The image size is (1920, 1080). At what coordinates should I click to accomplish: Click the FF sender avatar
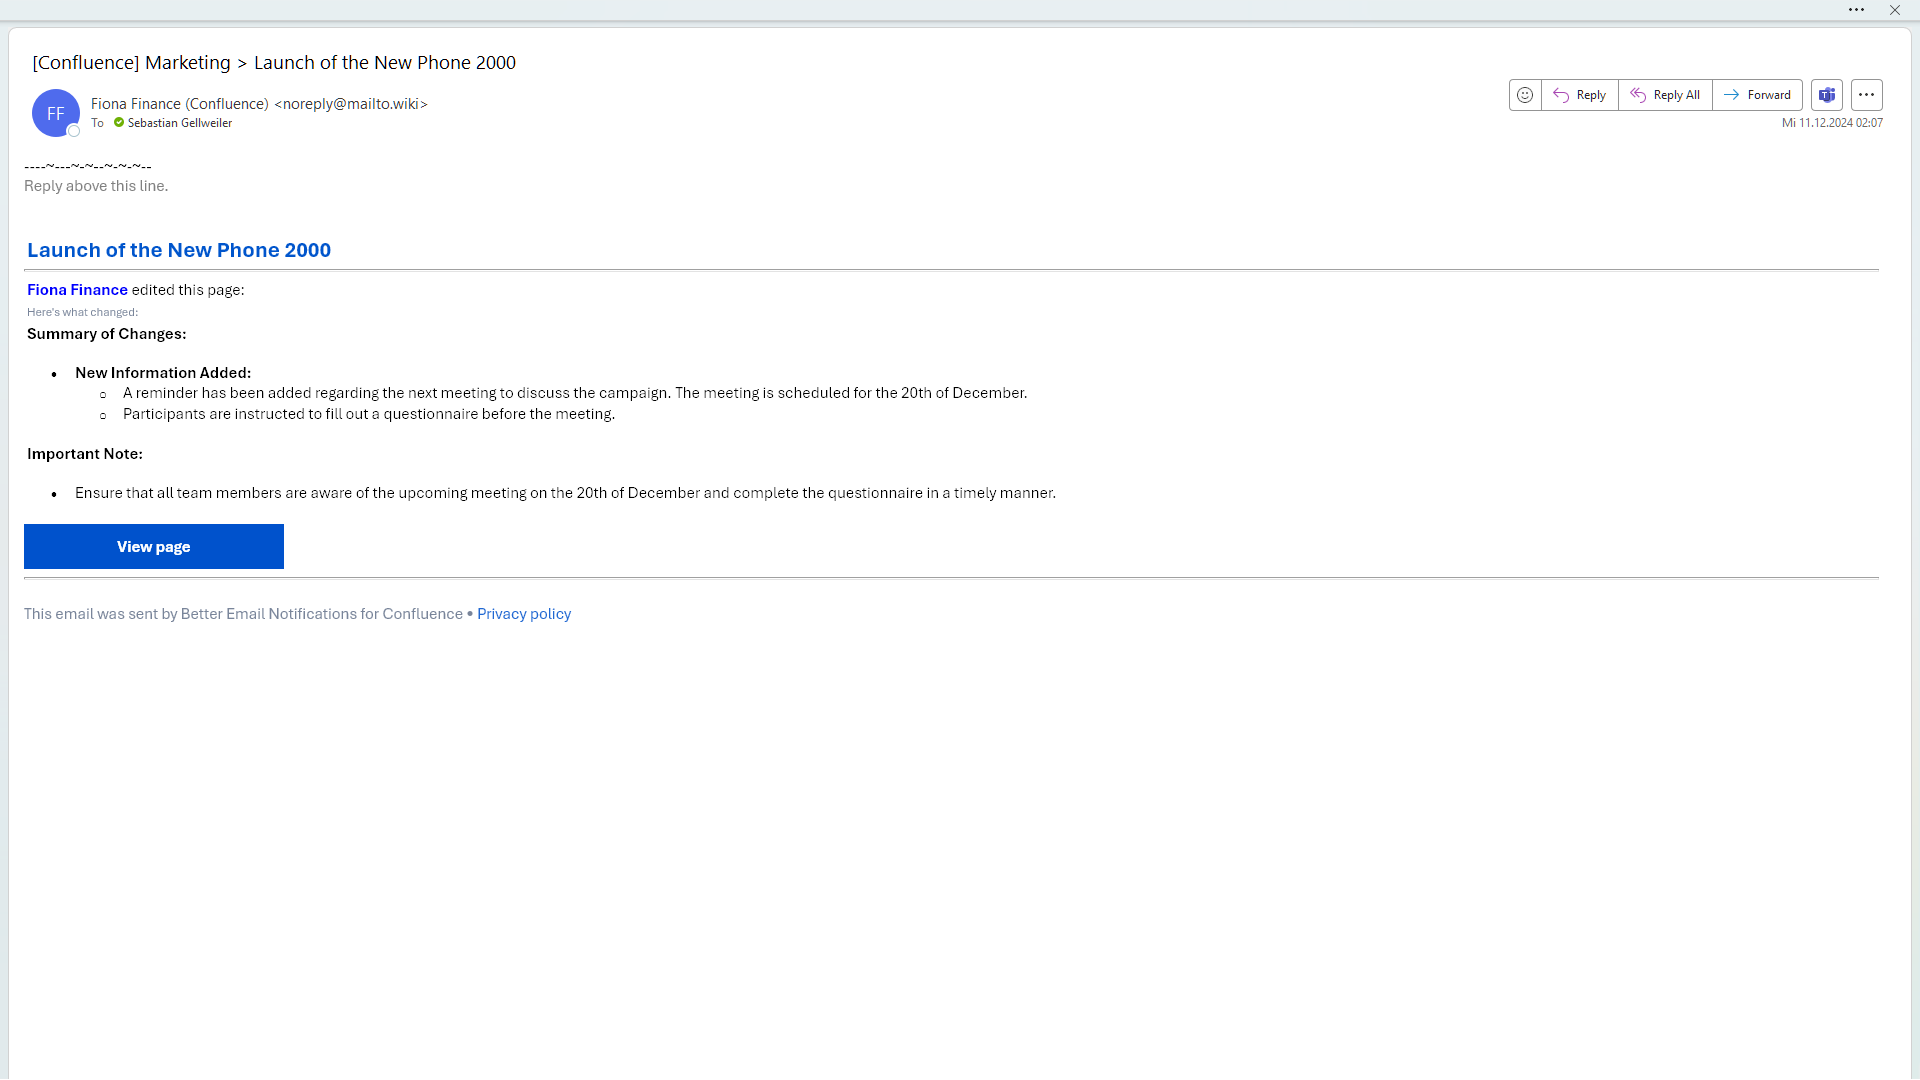coord(53,111)
